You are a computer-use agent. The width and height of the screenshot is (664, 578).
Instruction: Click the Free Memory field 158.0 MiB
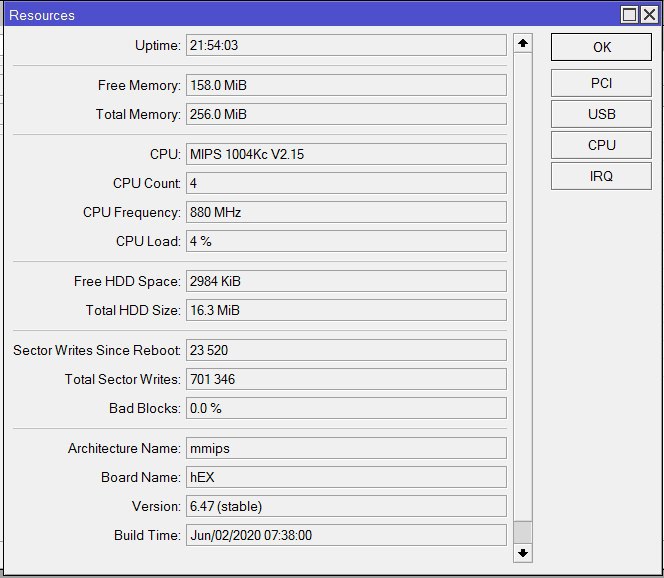click(x=346, y=85)
